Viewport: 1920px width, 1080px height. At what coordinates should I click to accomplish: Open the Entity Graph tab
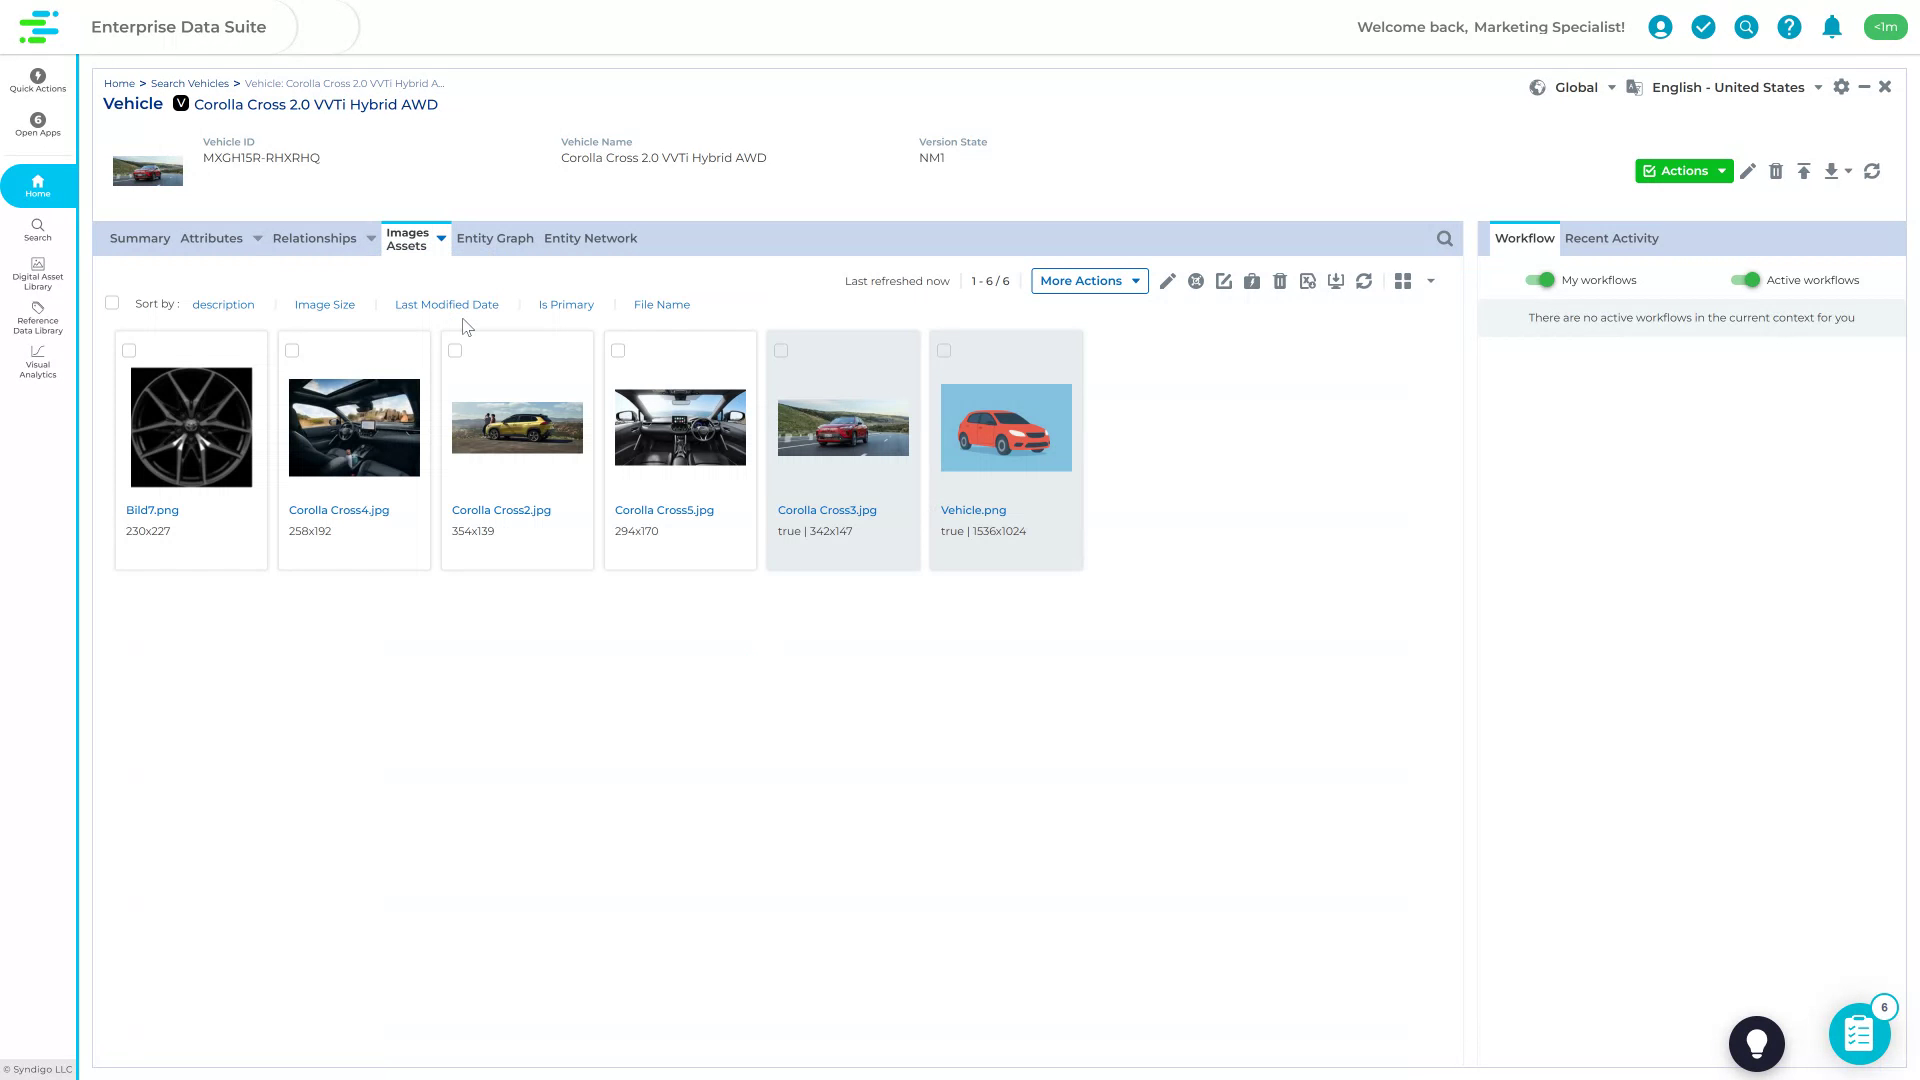click(494, 238)
